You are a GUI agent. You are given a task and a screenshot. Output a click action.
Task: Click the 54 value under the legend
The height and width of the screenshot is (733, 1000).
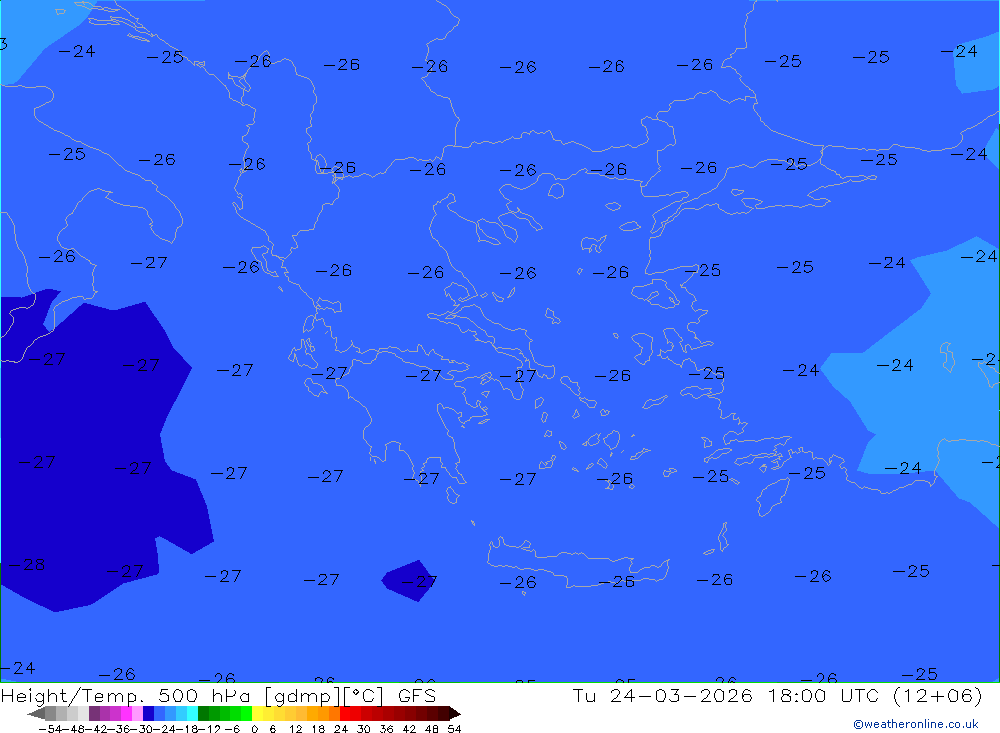(454, 729)
